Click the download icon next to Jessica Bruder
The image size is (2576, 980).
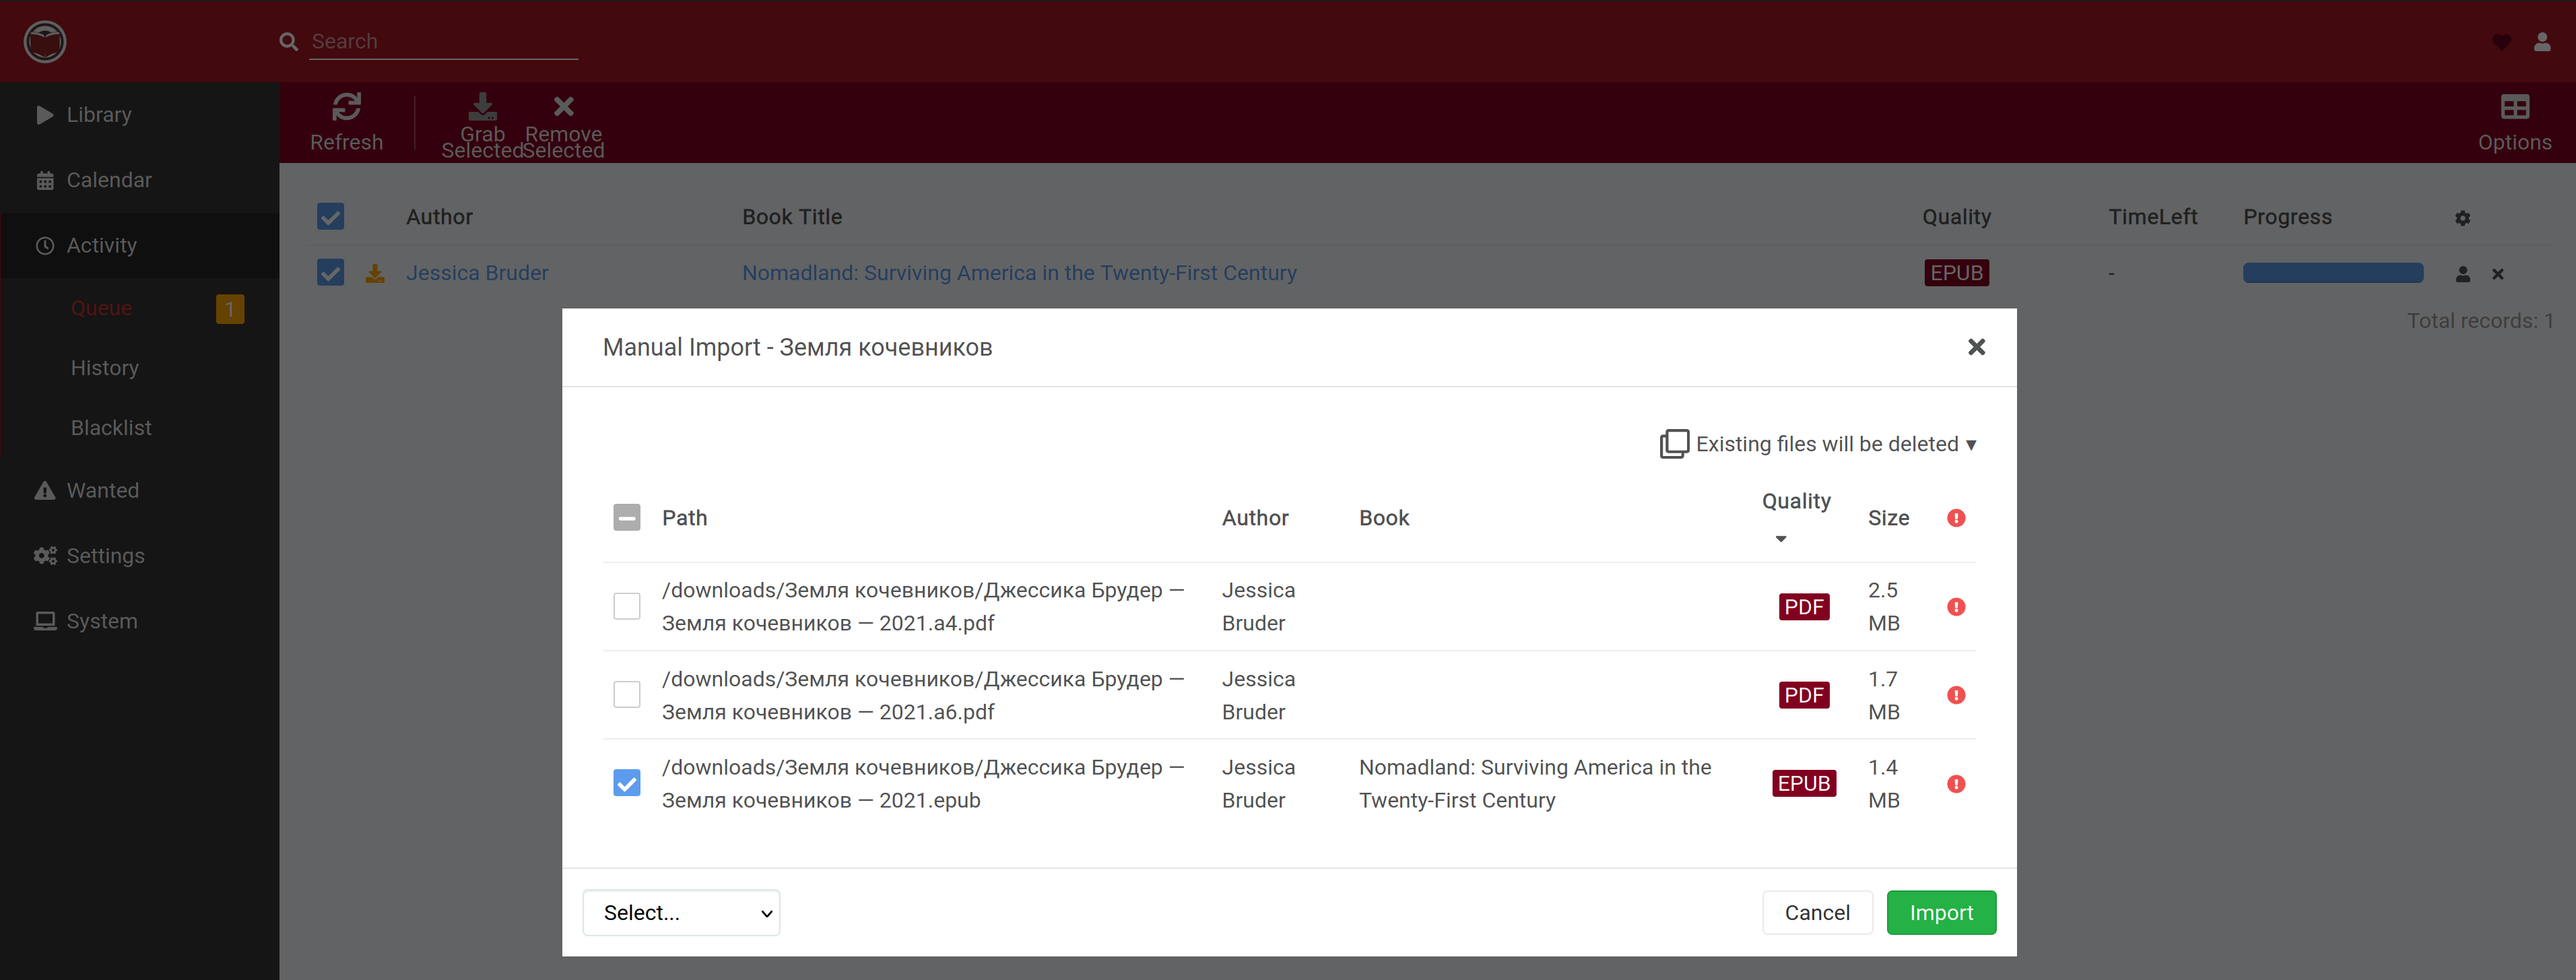374,272
